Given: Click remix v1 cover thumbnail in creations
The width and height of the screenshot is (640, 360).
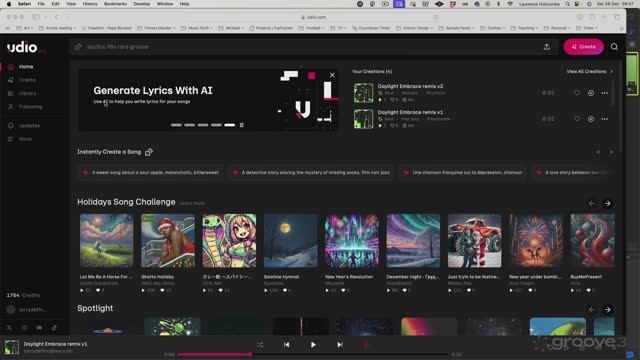Looking at the screenshot, I should click(363, 119).
